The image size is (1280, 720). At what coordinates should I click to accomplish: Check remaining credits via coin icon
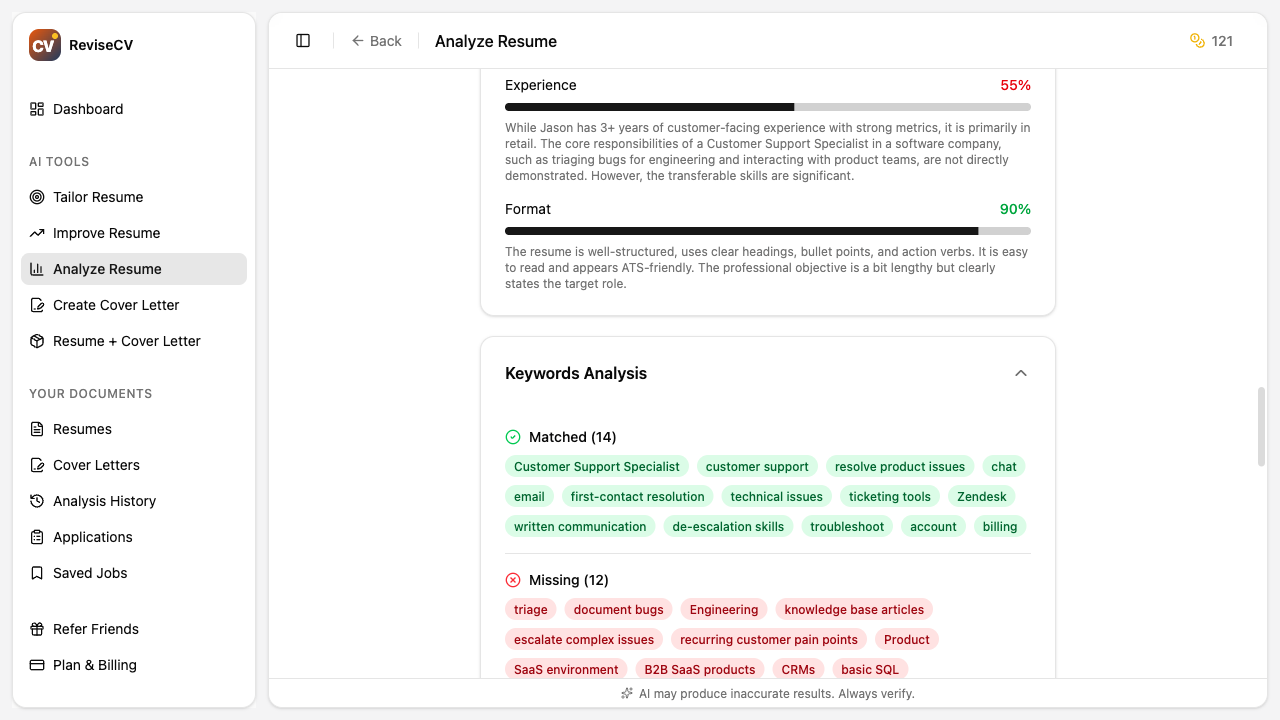coord(1197,41)
